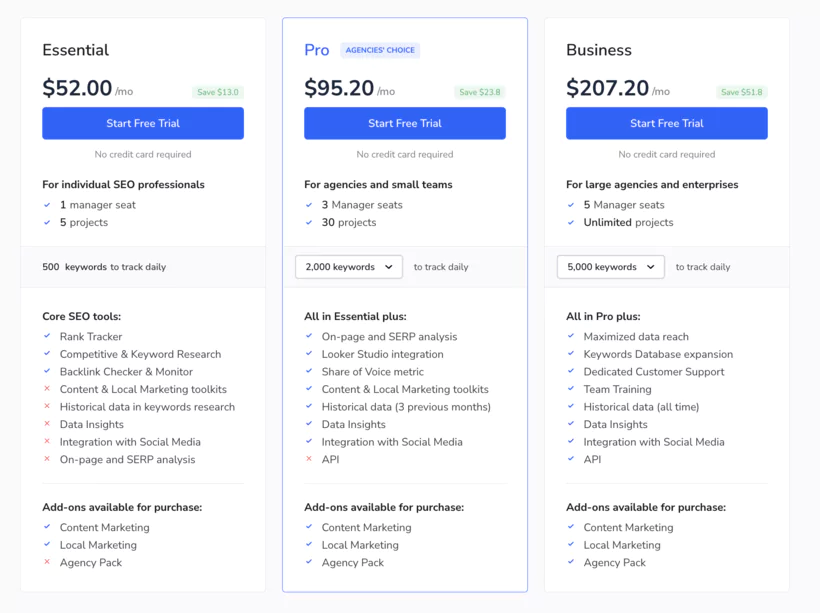Click the checkmark next to Content Marketing in Pro add-ons
This screenshot has width=820, height=613.
pyautogui.click(x=310, y=527)
